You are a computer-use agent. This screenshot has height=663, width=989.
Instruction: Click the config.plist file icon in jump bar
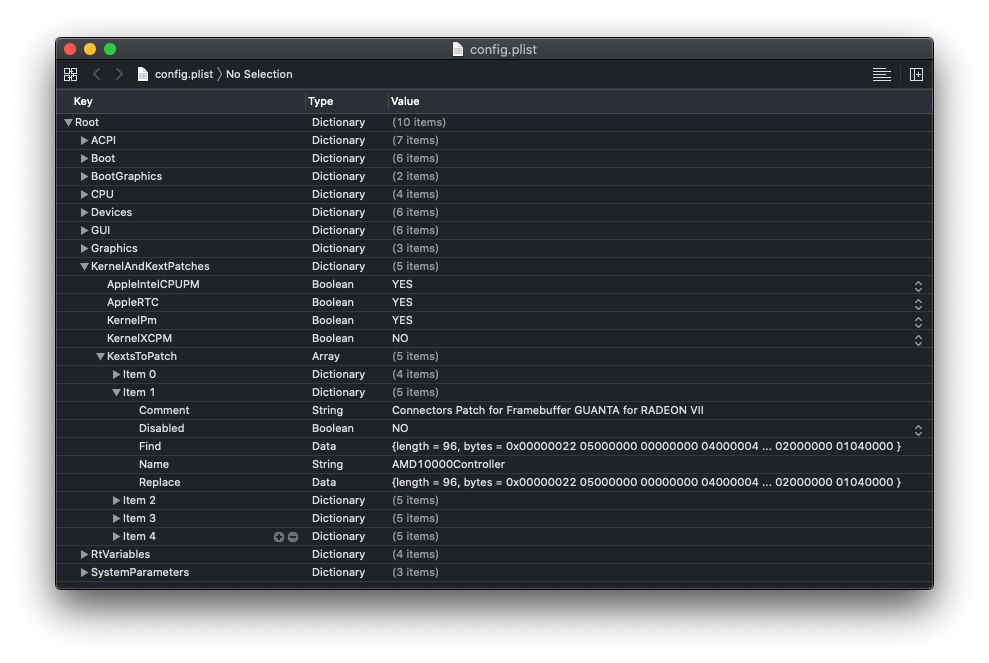[143, 74]
